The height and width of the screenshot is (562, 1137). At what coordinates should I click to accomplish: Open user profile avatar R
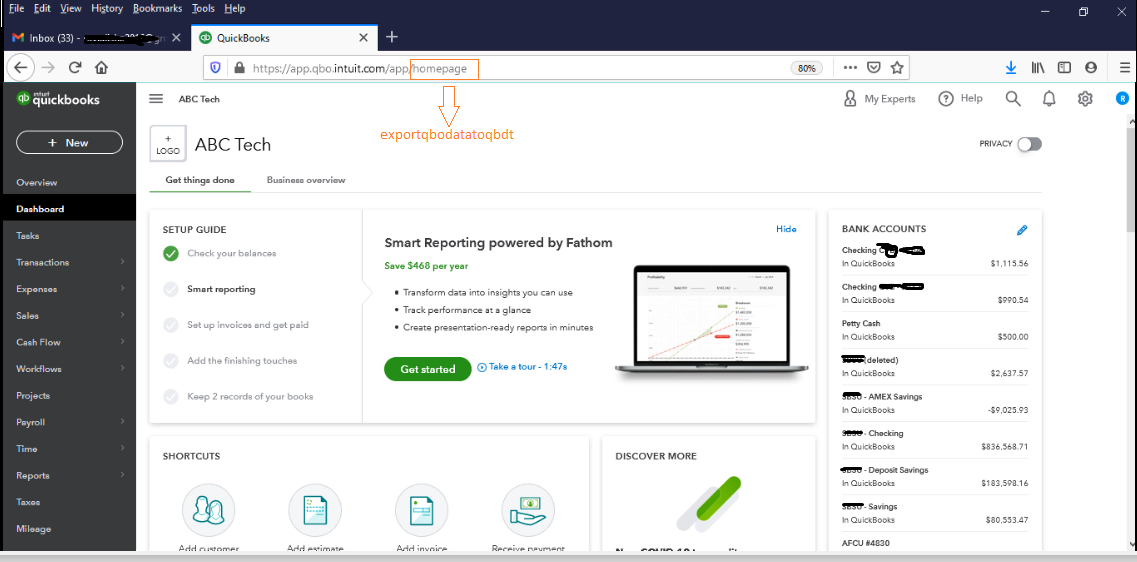[x=1122, y=99]
